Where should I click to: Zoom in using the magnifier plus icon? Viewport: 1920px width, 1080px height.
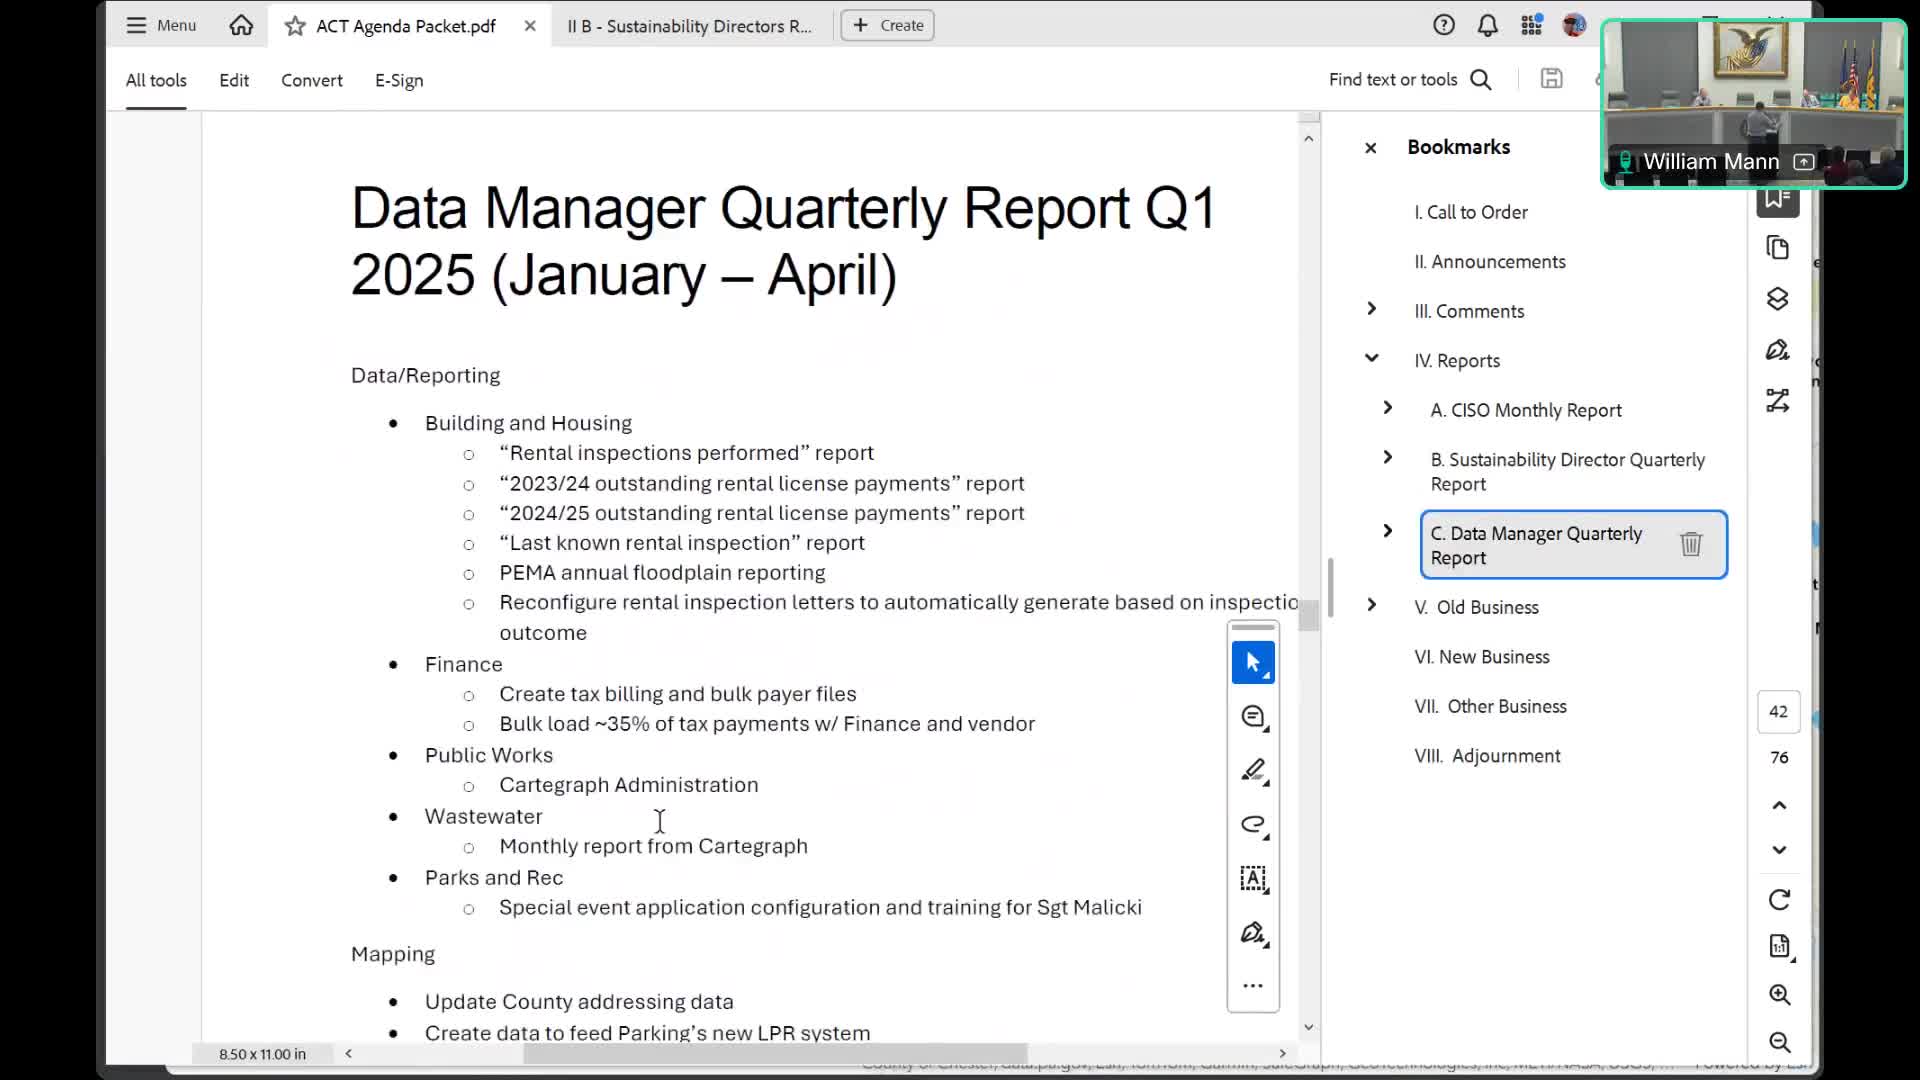1779,995
